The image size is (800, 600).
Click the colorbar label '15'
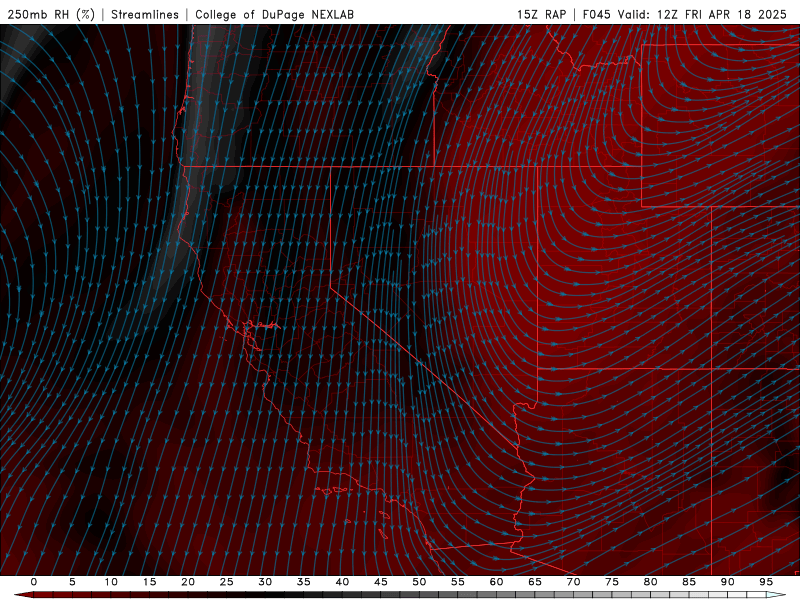coord(149,582)
